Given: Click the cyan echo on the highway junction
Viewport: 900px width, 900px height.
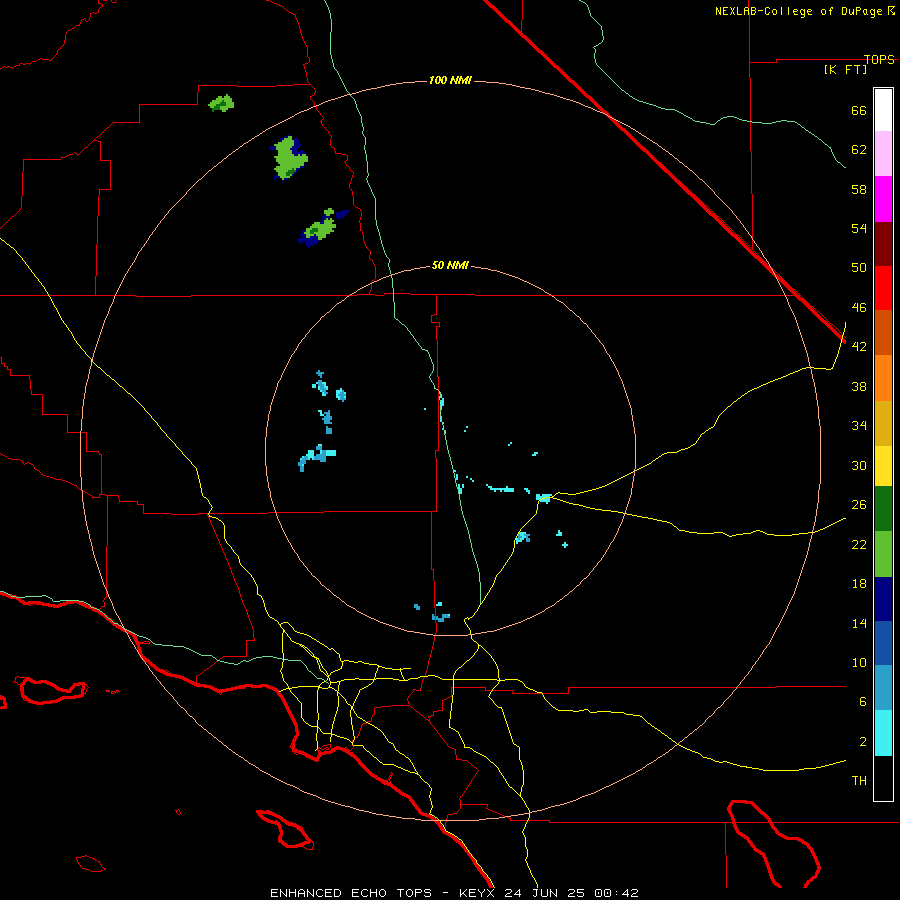Looking at the screenshot, I should tap(544, 498).
